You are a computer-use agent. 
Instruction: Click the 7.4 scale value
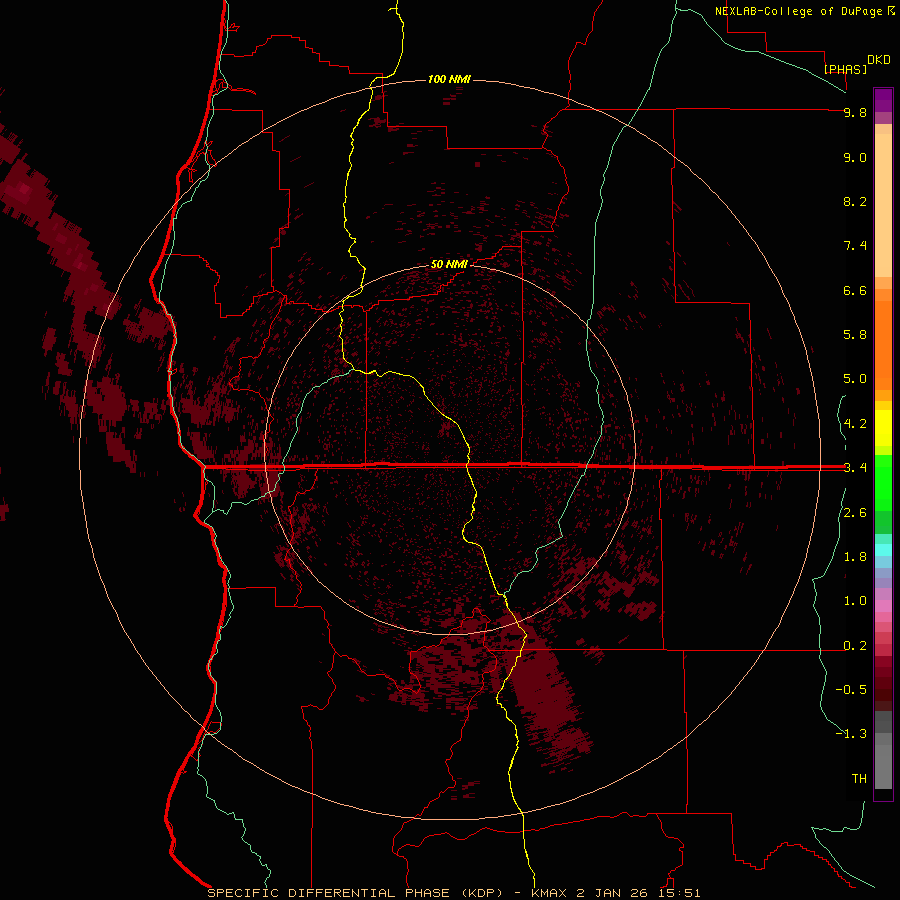pyautogui.click(x=855, y=246)
